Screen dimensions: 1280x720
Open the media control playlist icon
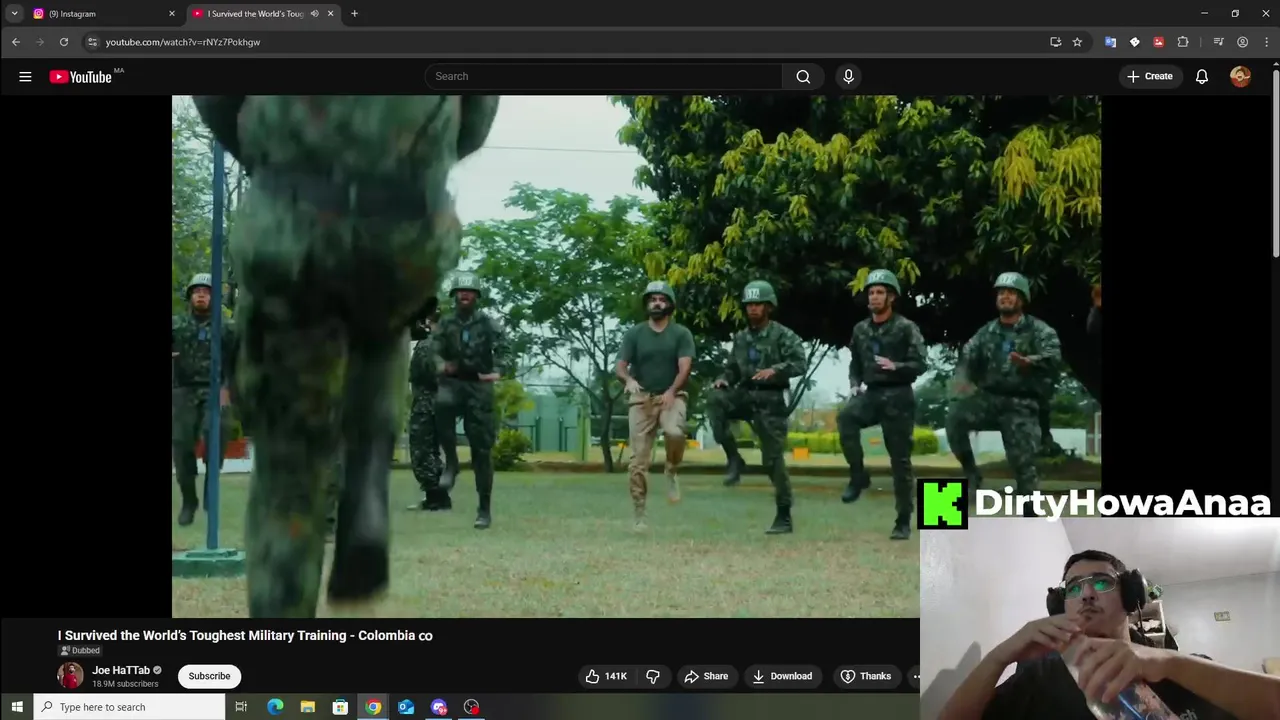1218,42
